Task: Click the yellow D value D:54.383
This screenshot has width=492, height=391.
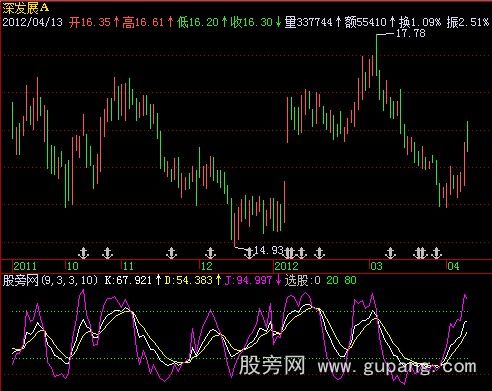Action: pos(188,280)
